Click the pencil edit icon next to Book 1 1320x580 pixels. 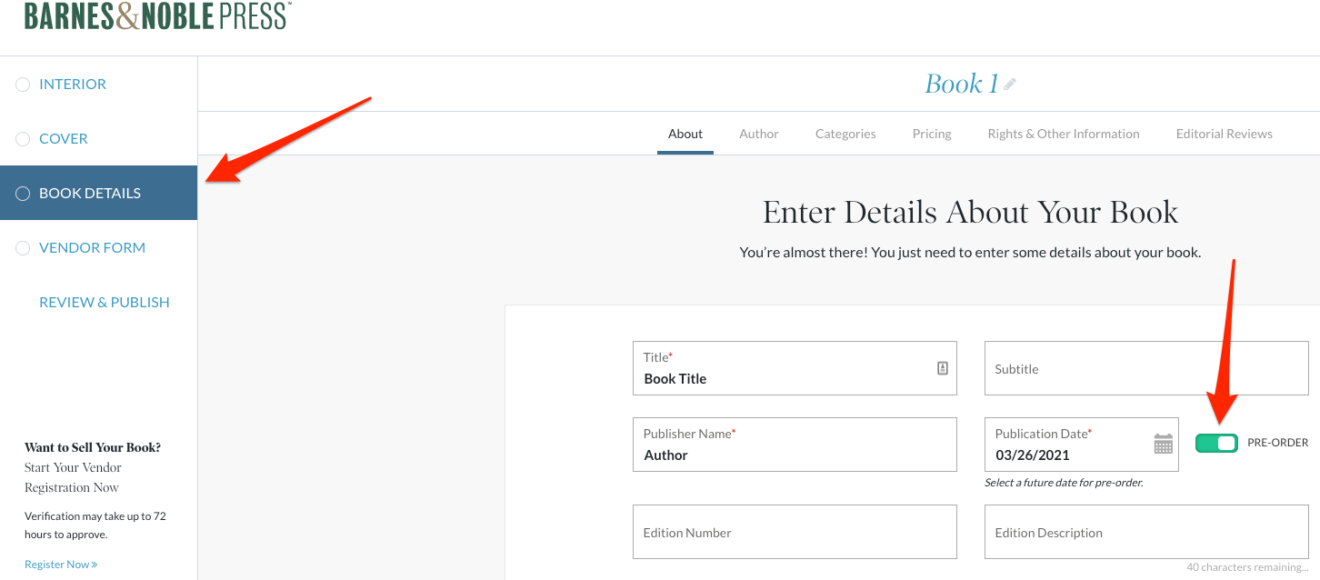click(1009, 84)
